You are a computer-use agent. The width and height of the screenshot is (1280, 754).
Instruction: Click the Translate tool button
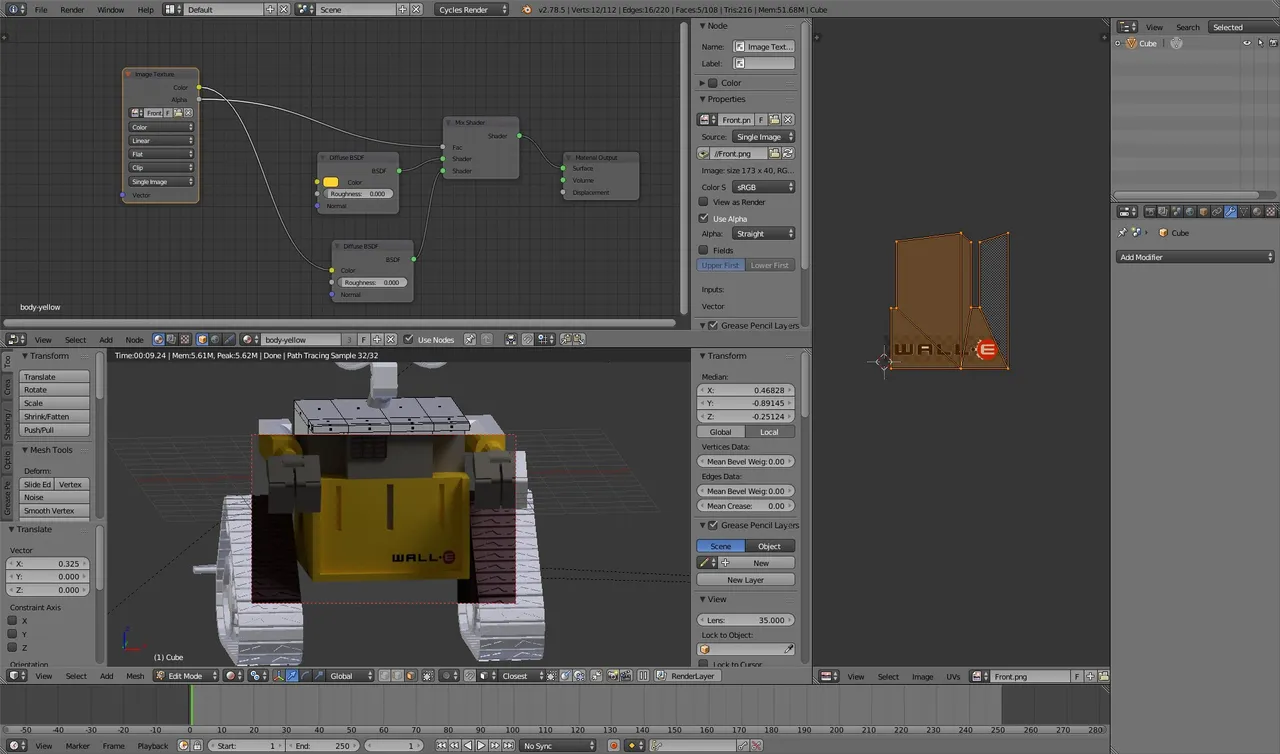56,377
